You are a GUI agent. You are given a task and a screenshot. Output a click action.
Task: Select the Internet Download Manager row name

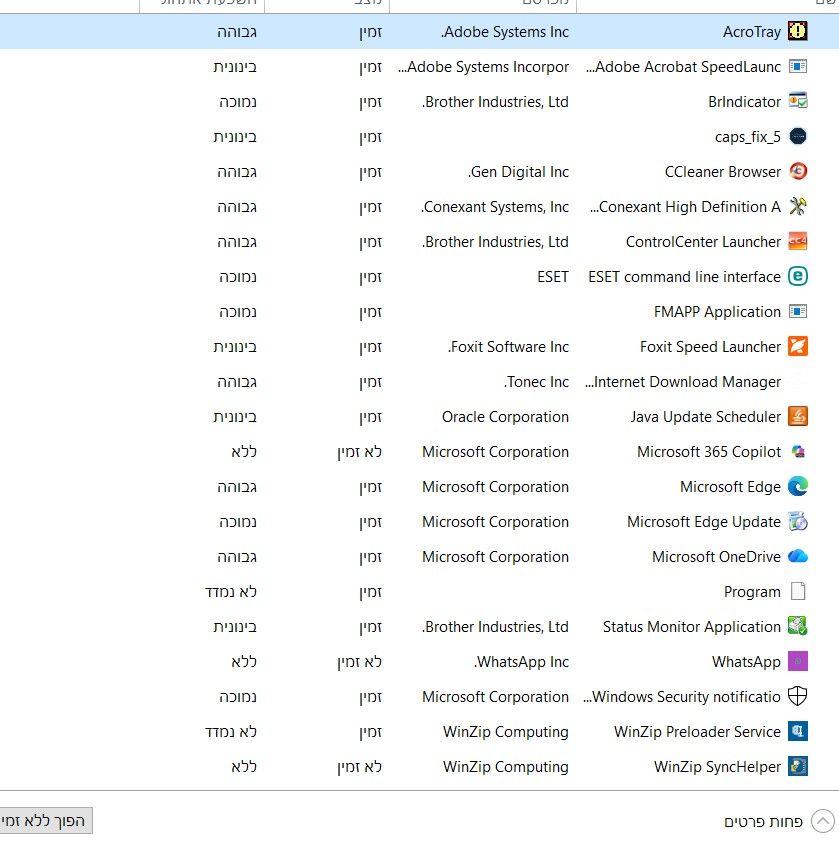683,382
